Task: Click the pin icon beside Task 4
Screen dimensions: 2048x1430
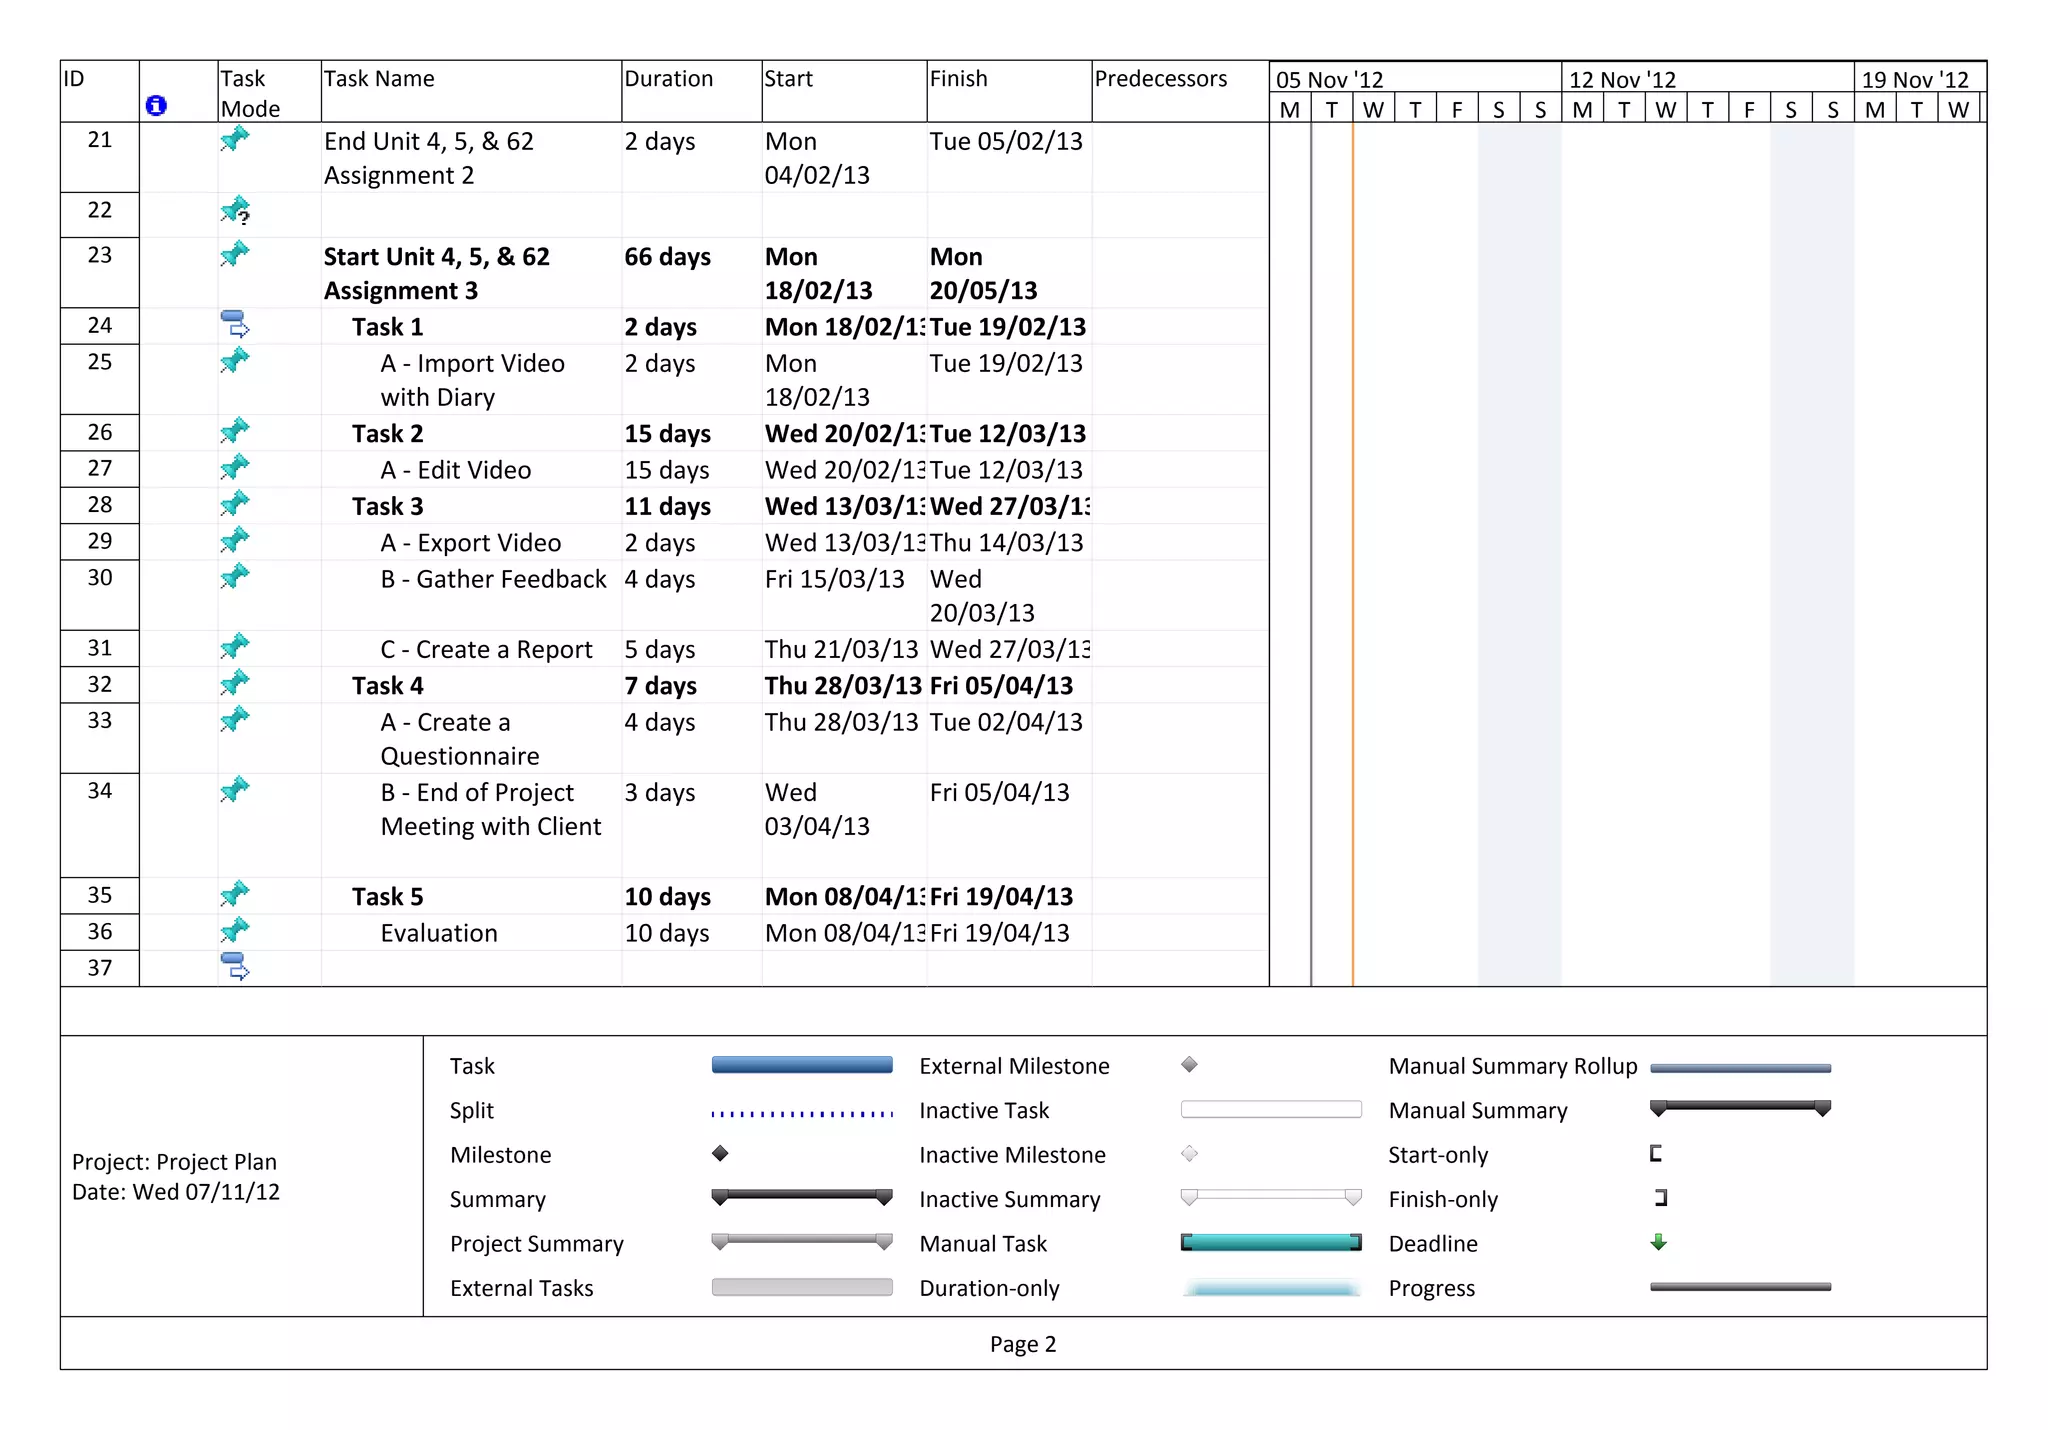Action: 234,683
